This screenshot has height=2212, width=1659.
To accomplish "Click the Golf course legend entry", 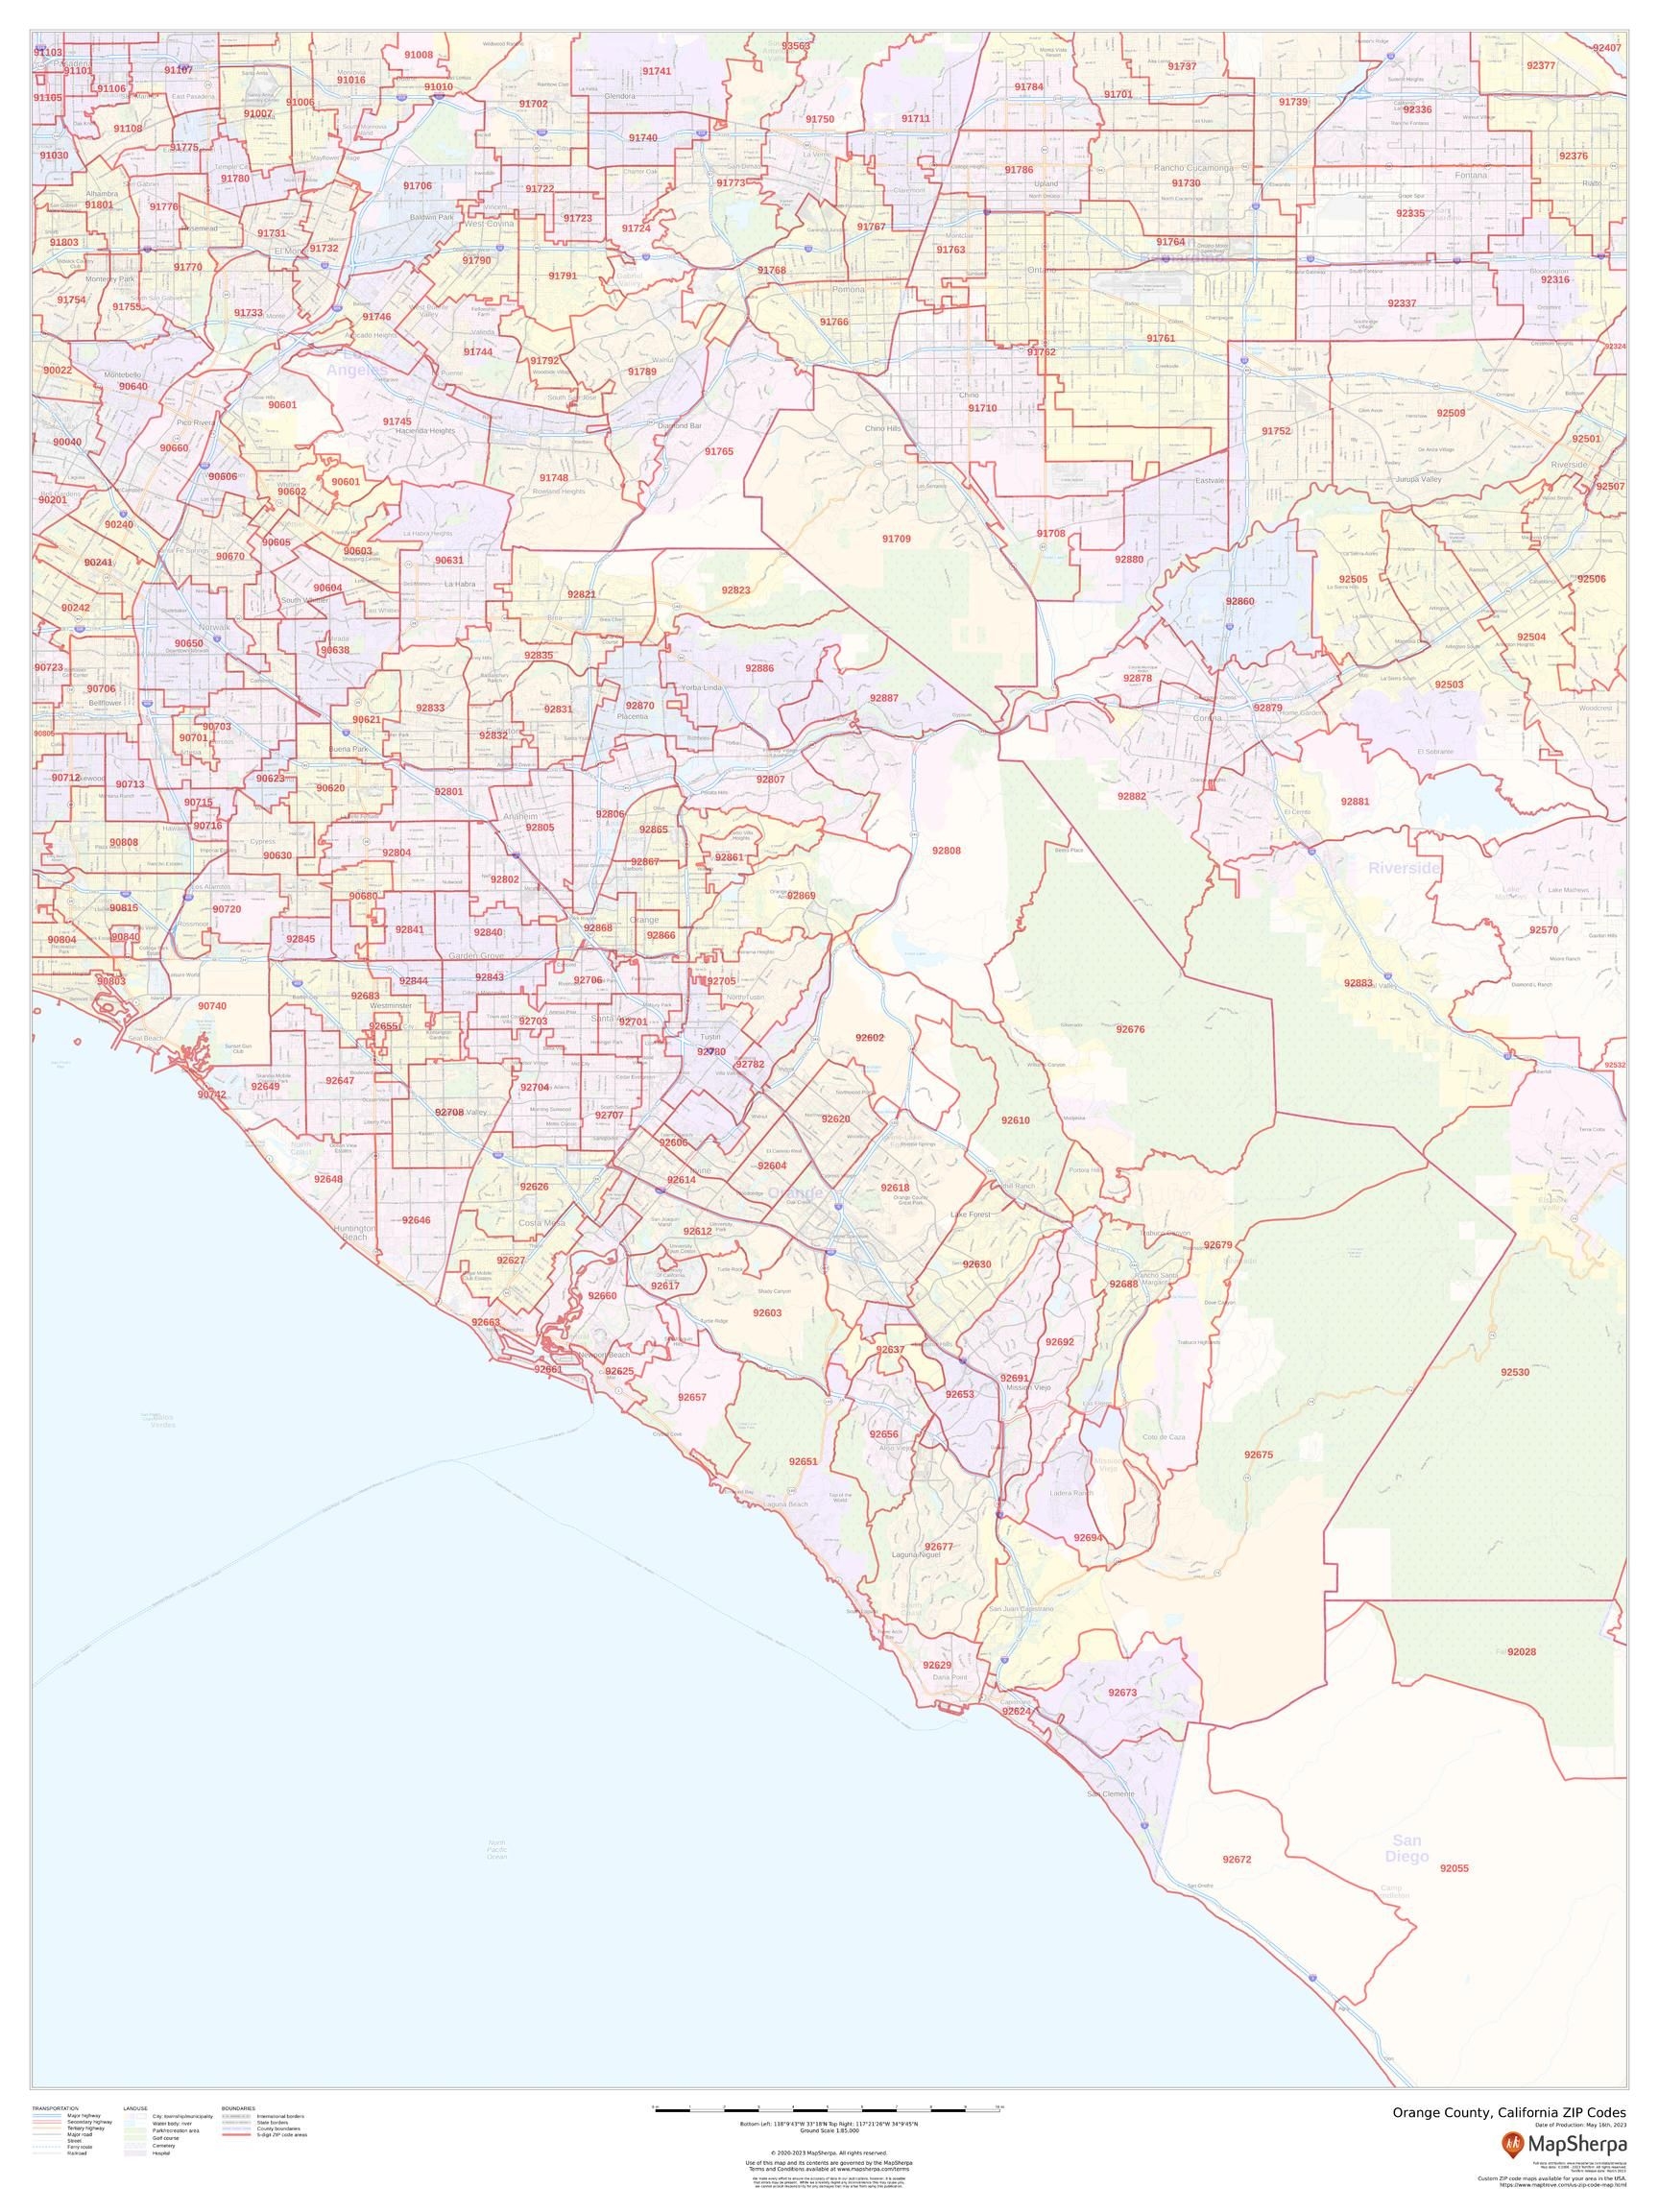I will pyautogui.click(x=134, y=2139).
